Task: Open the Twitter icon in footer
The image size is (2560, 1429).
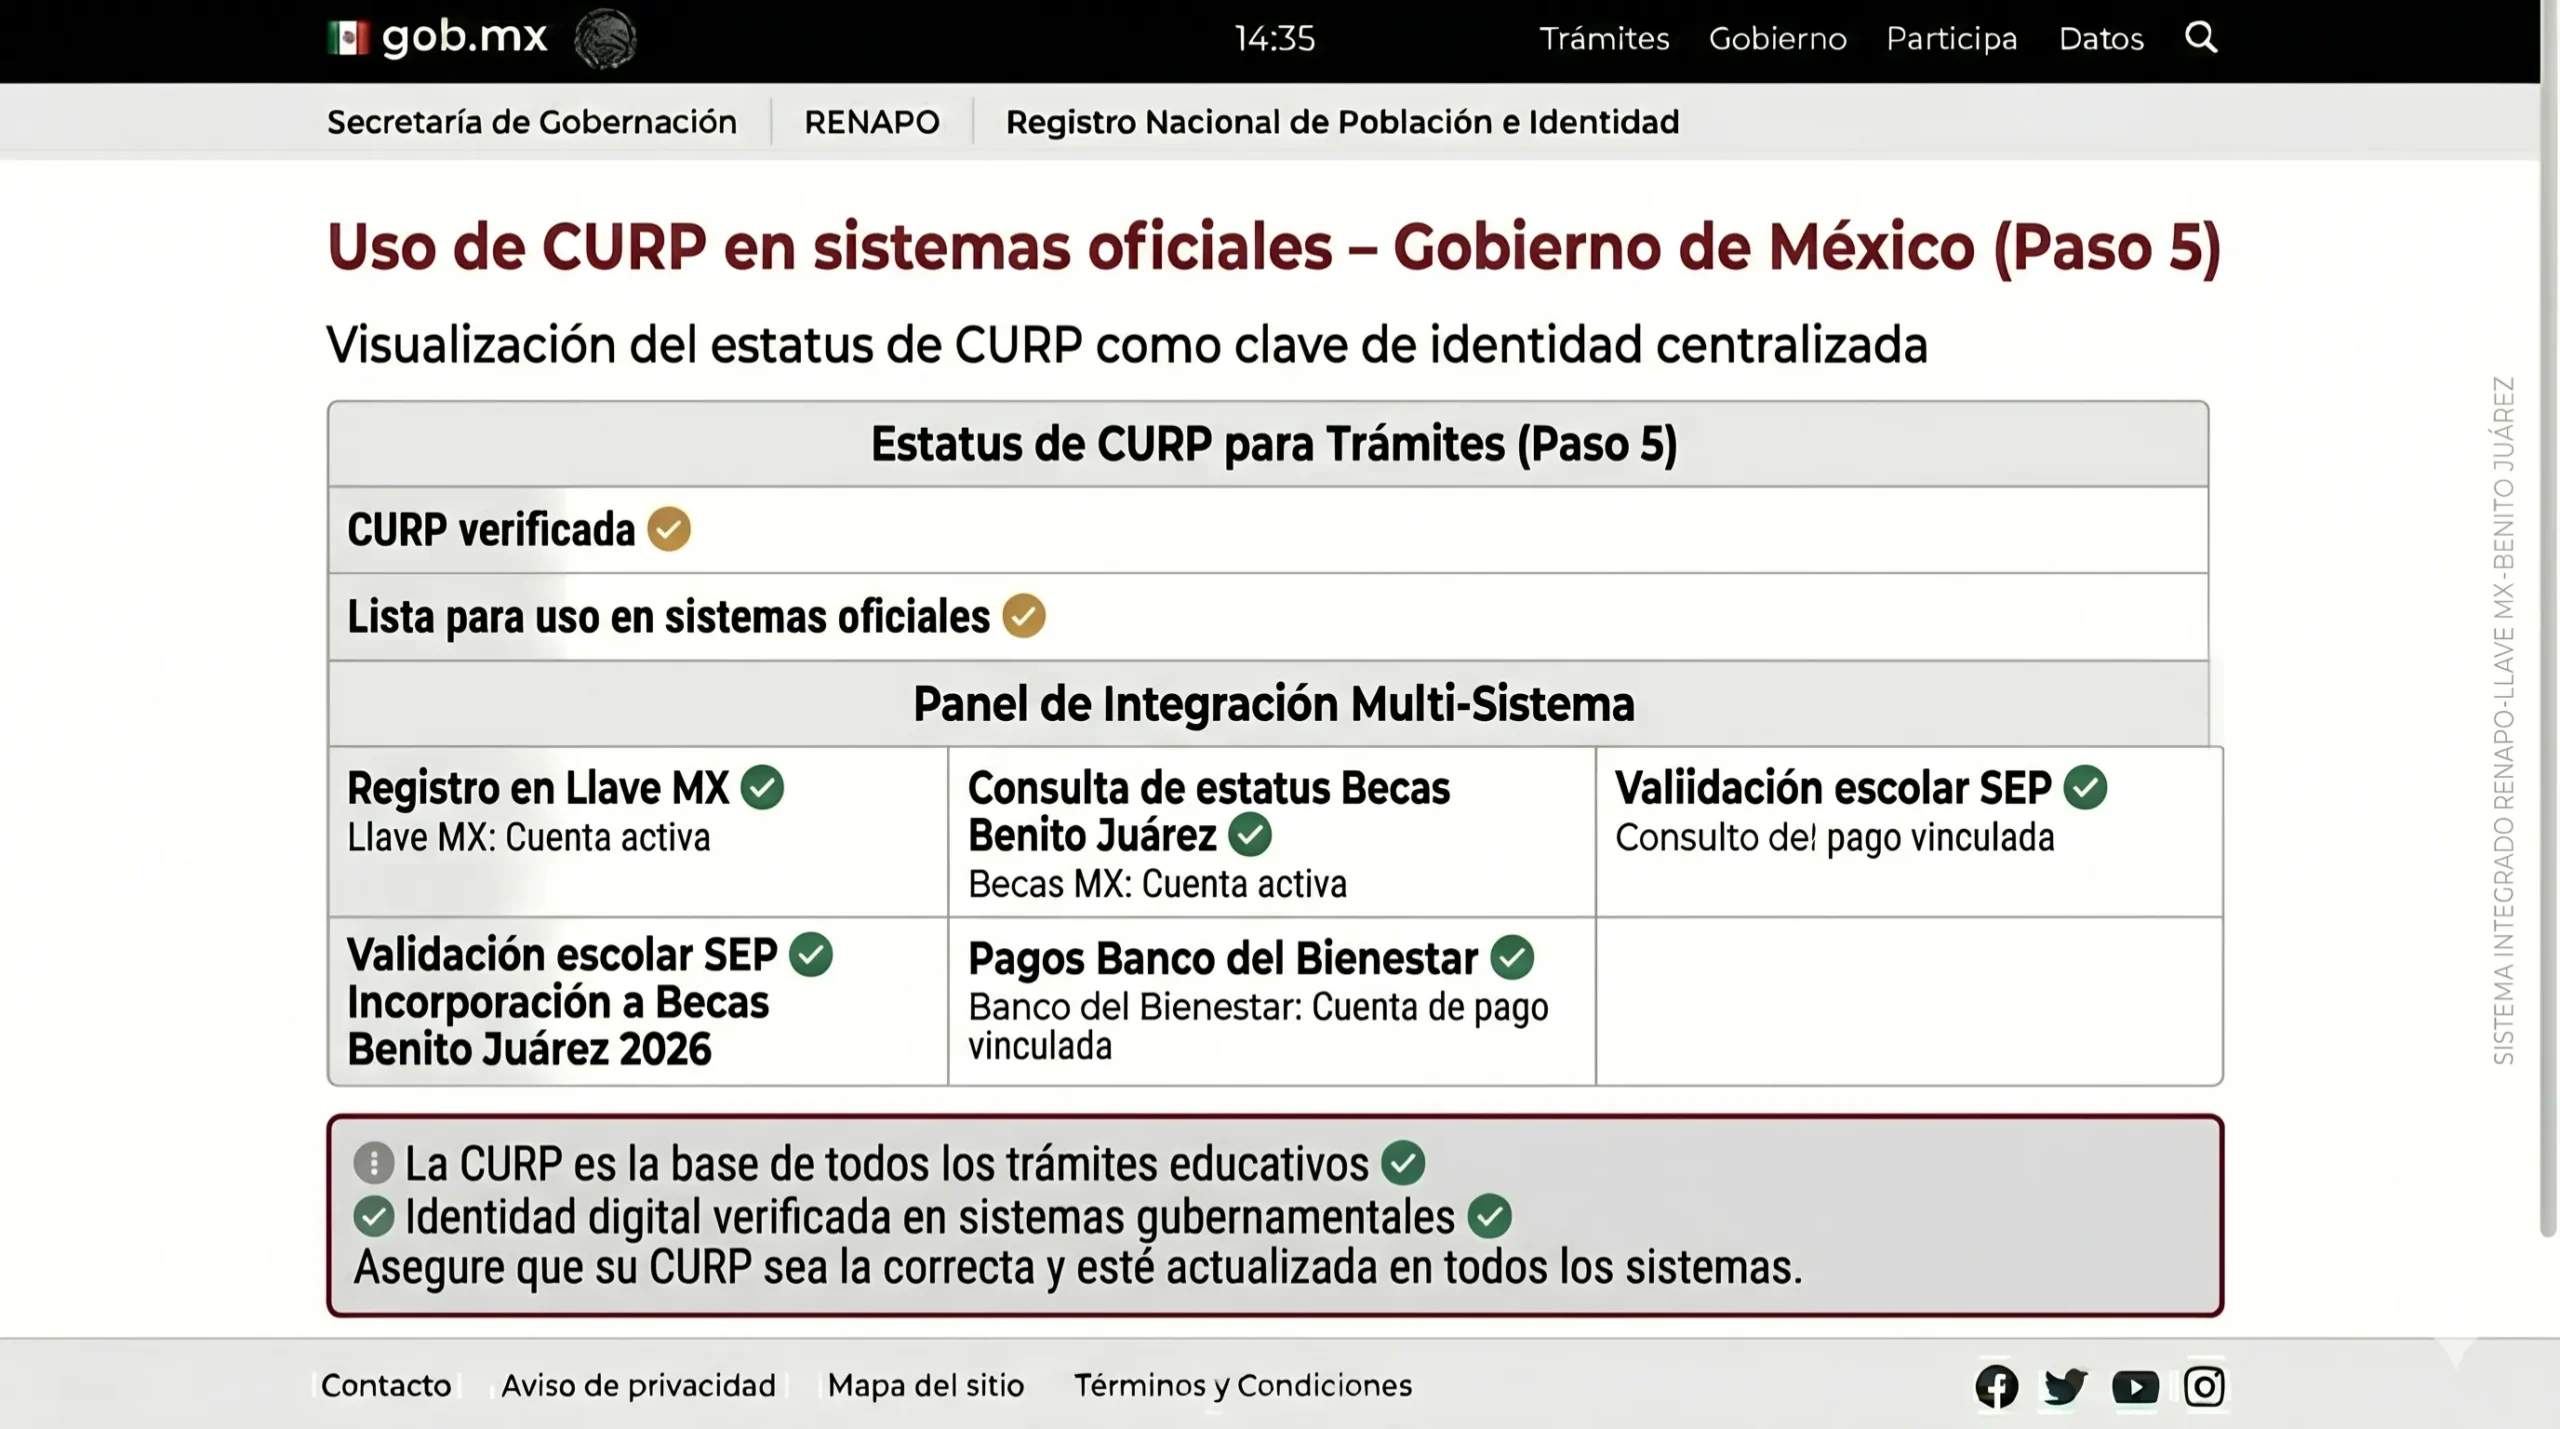Action: pos(2065,1387)
